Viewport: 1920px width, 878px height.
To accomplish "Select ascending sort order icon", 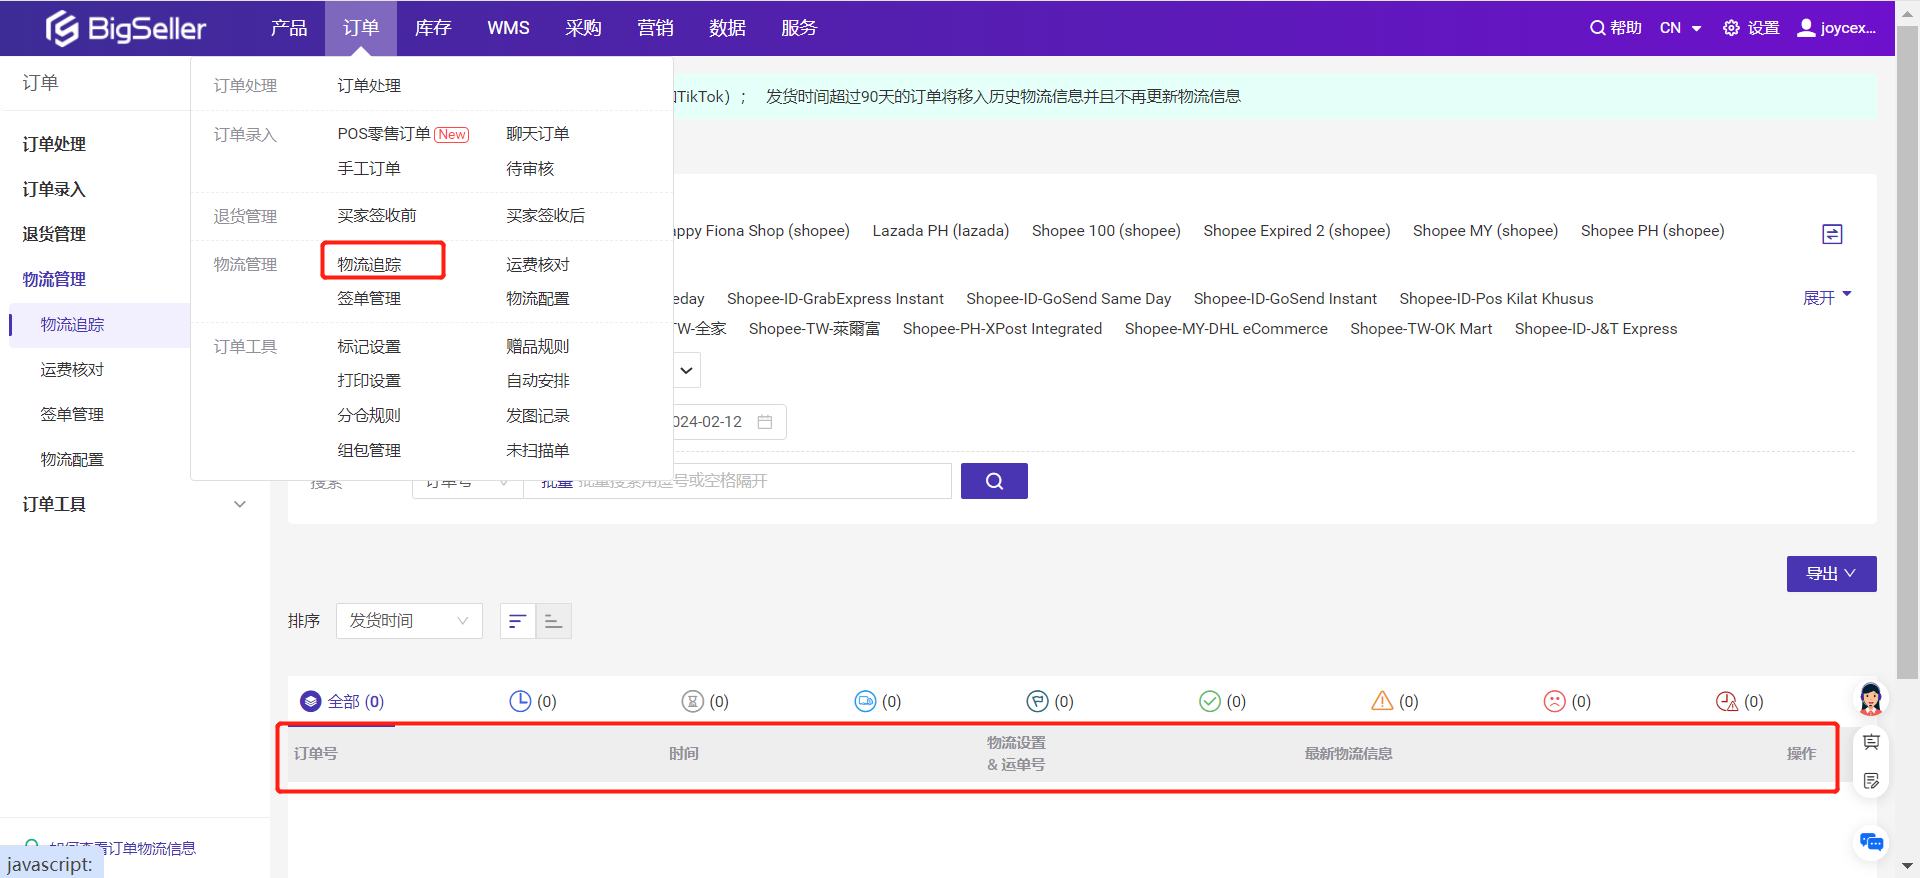I will point(553,621).
